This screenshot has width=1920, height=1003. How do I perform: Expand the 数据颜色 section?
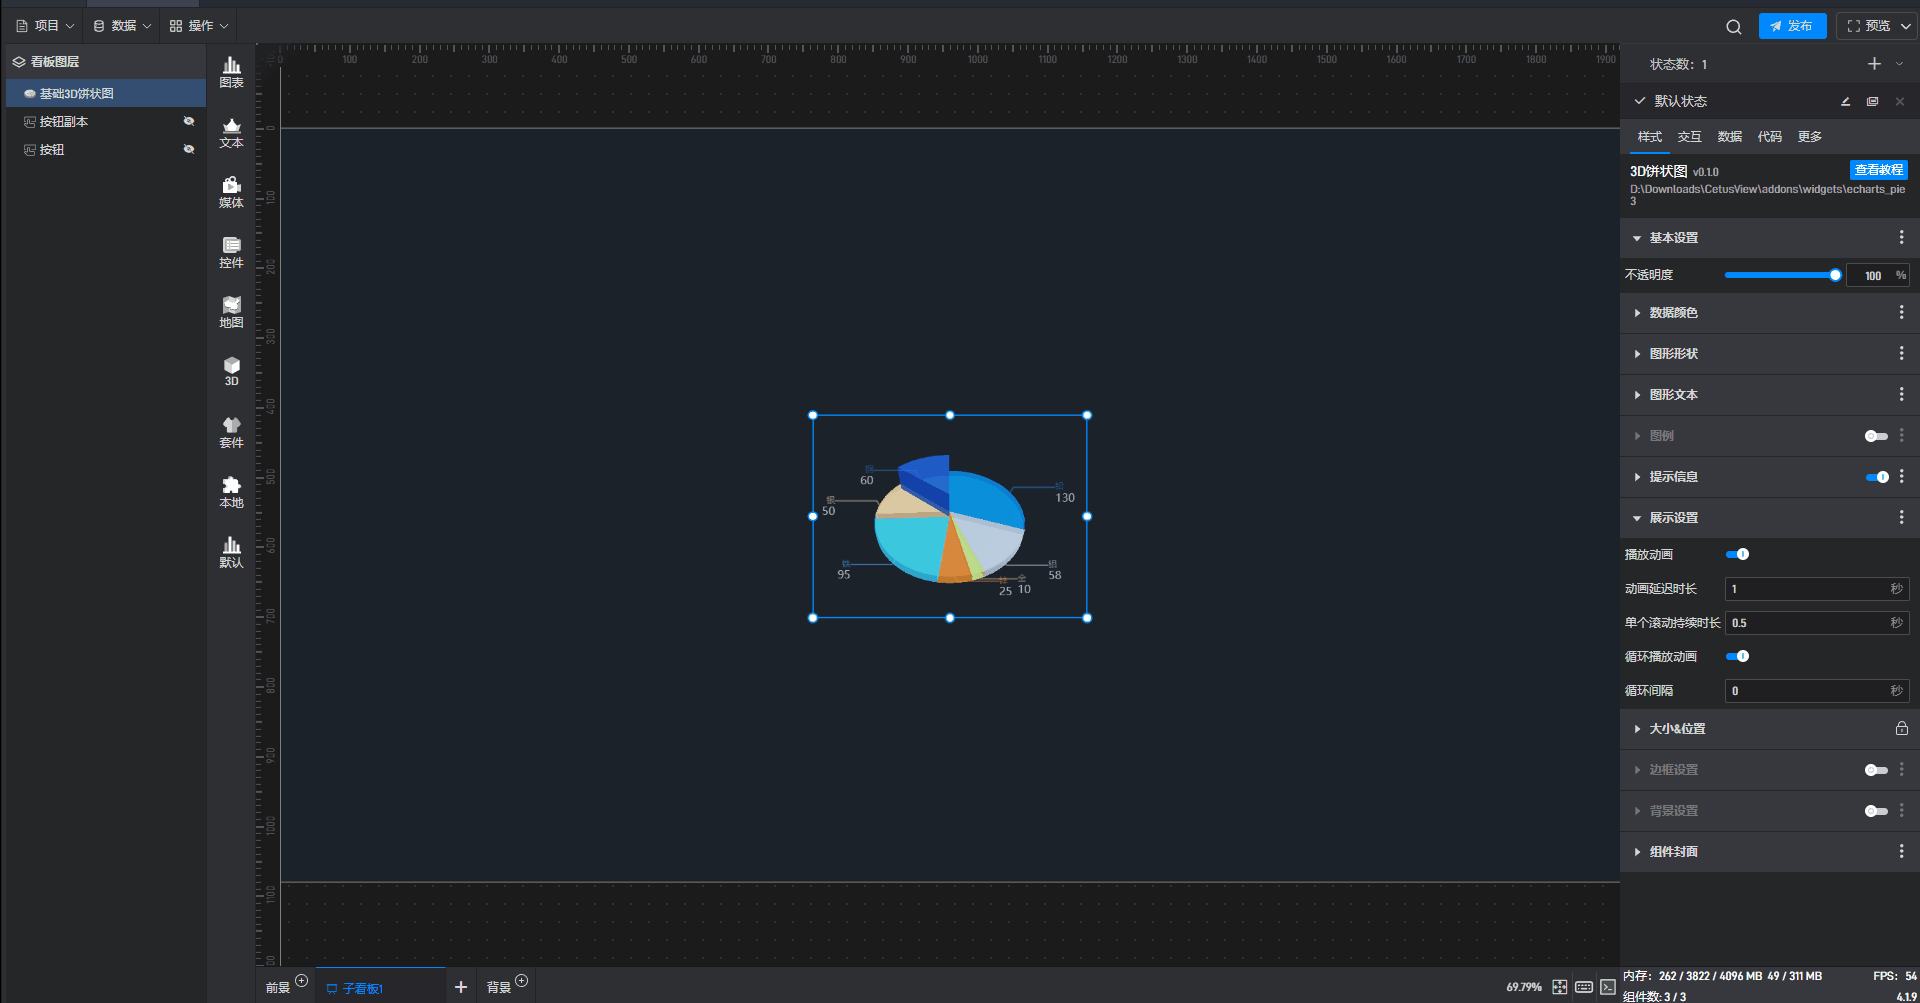click(1673, 313)
